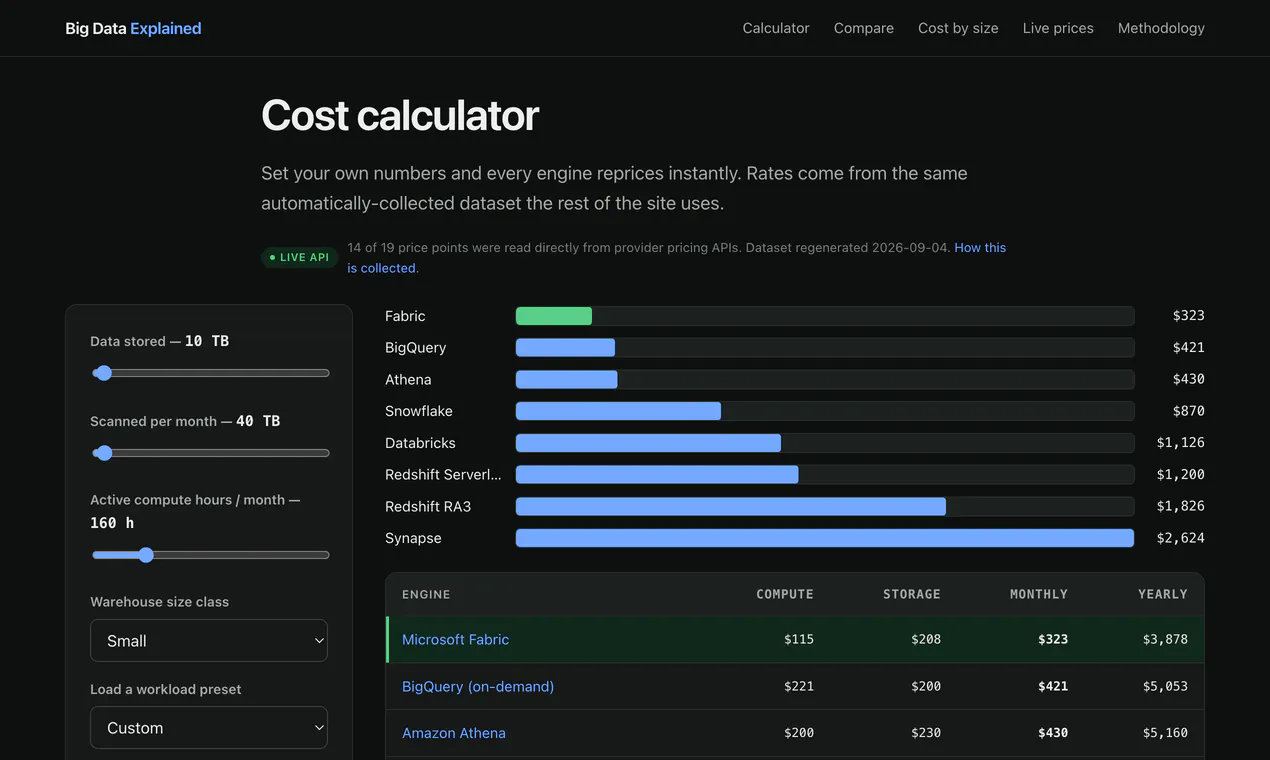Open the Microsoft Fabric engine link
Image resolution: width=1270 pixels, height=760 pixels.
pyautogui.click(x=455, y=639)
